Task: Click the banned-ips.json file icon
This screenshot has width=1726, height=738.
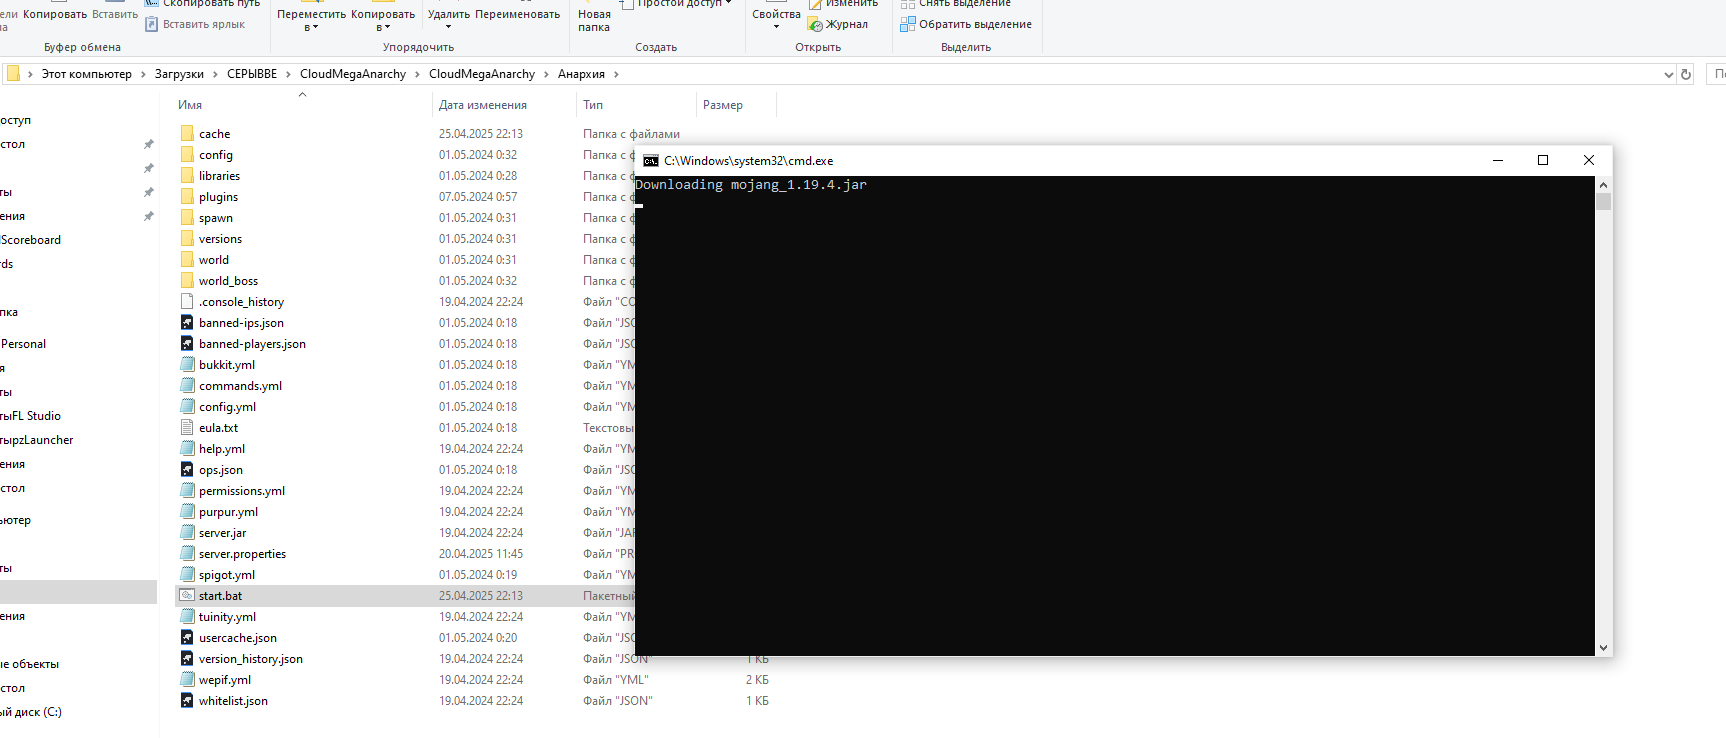Action: (187, 322)
